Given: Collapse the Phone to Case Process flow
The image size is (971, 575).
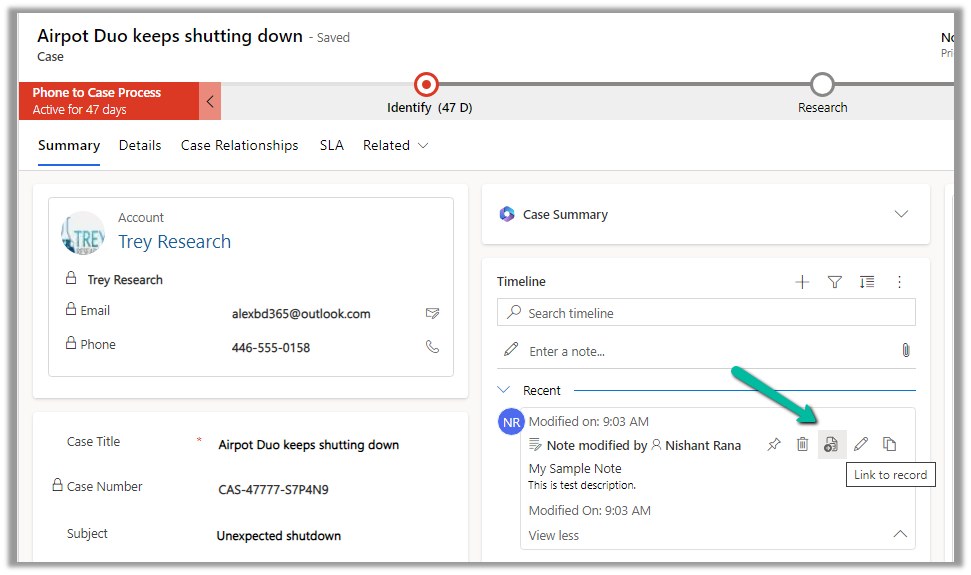Looking at the screenshot, I should pos(210,101).
